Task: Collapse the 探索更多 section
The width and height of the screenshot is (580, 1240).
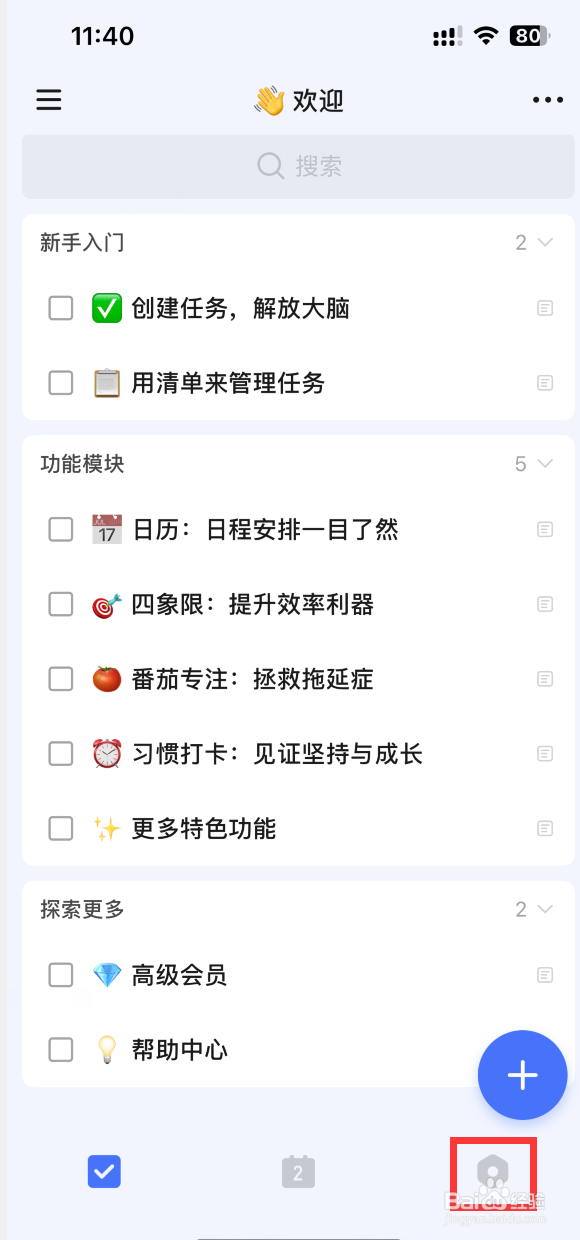Action: coord(545,909)
